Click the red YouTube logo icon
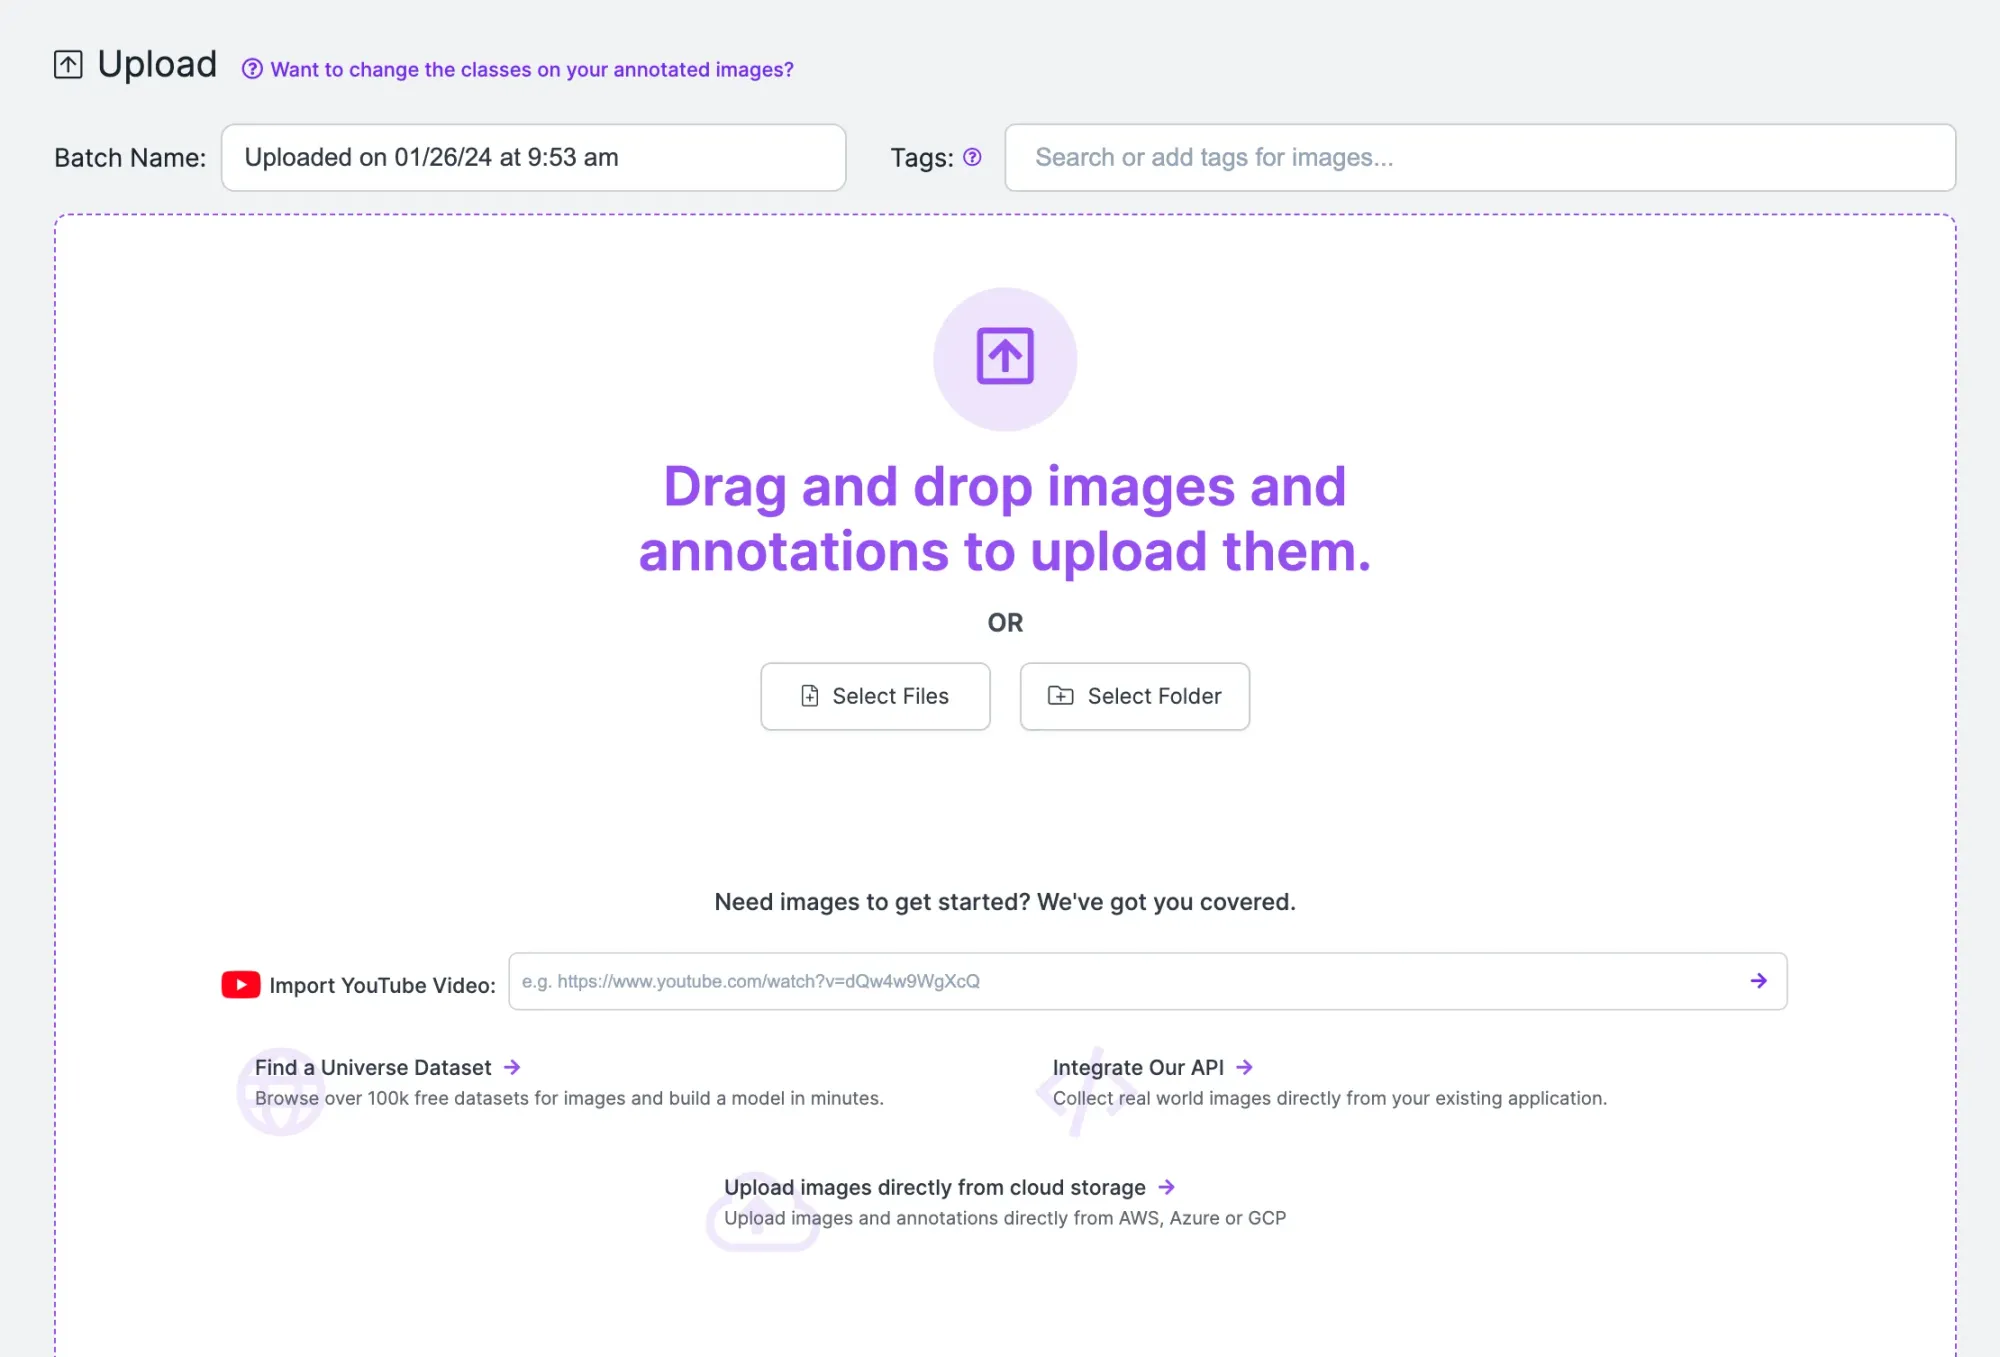 240,984
